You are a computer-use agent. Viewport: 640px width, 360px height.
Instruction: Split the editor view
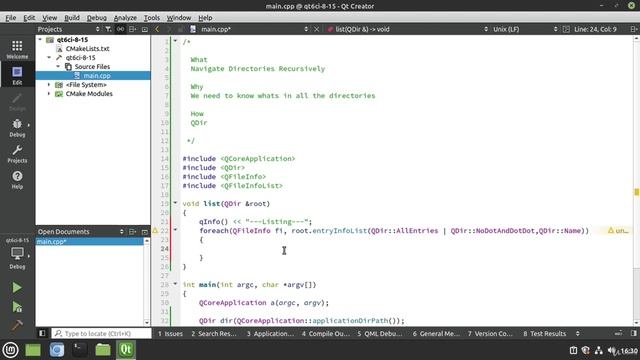click(633, 29)
